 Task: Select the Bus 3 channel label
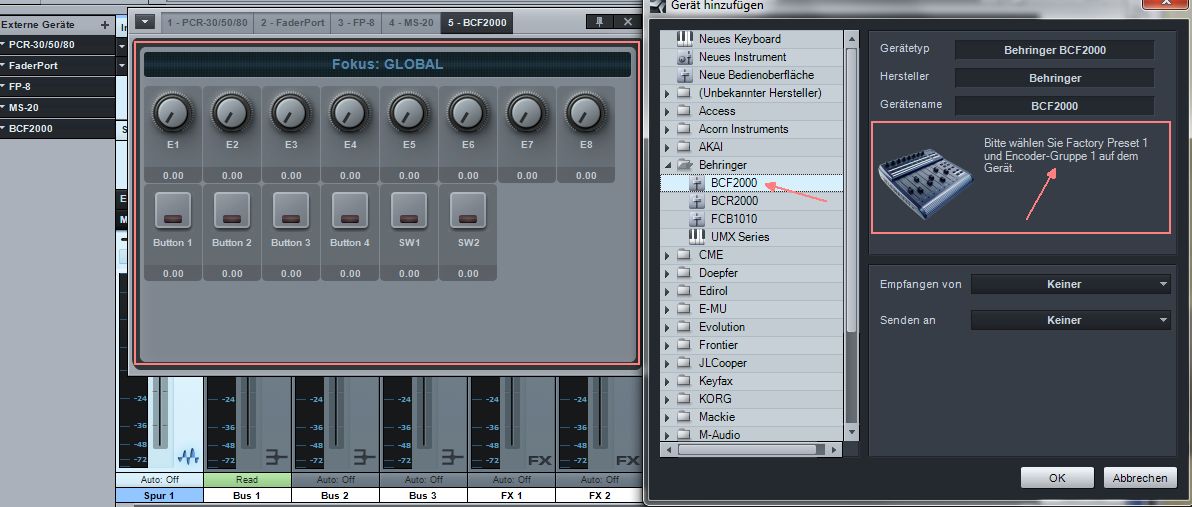(x=423, y=496)
